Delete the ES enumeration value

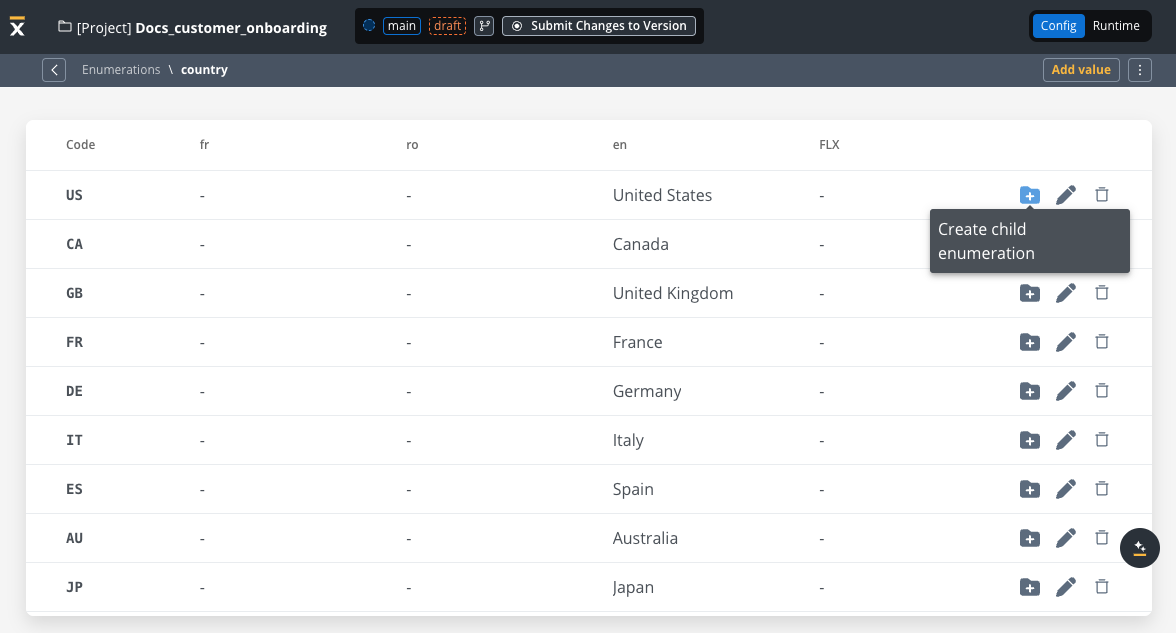[x=1102, y=489]
